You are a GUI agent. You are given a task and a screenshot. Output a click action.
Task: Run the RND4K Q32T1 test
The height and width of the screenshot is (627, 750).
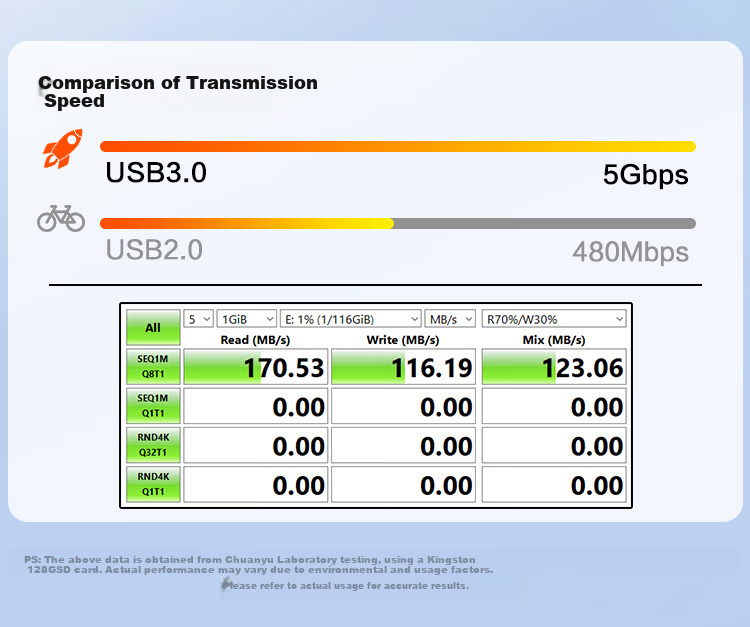pyautogui.click(x=153, y=445)
